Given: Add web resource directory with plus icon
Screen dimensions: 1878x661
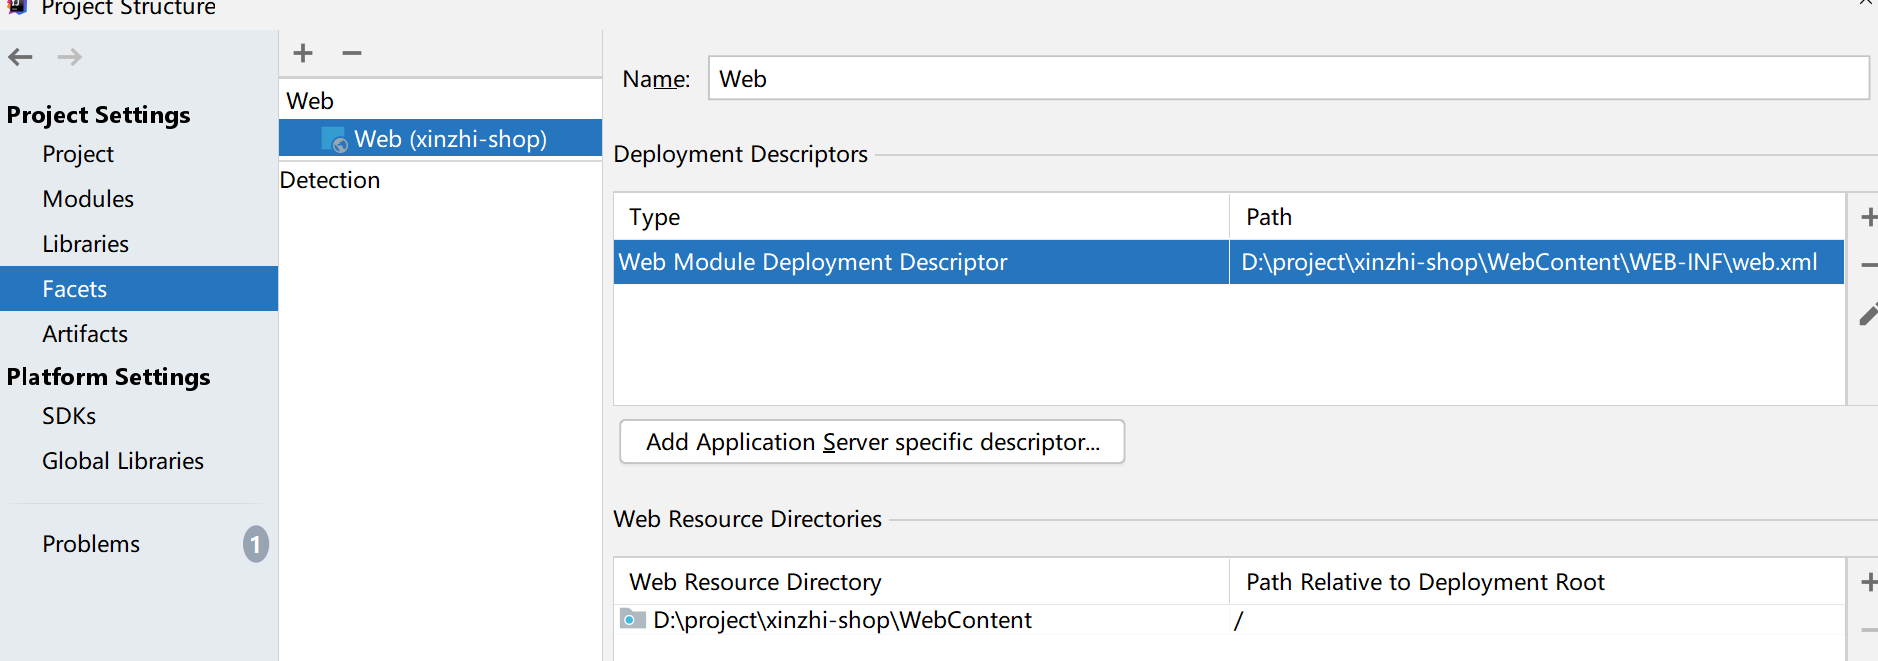Looking at the screenshot, I should click(x=1868, y=582).
